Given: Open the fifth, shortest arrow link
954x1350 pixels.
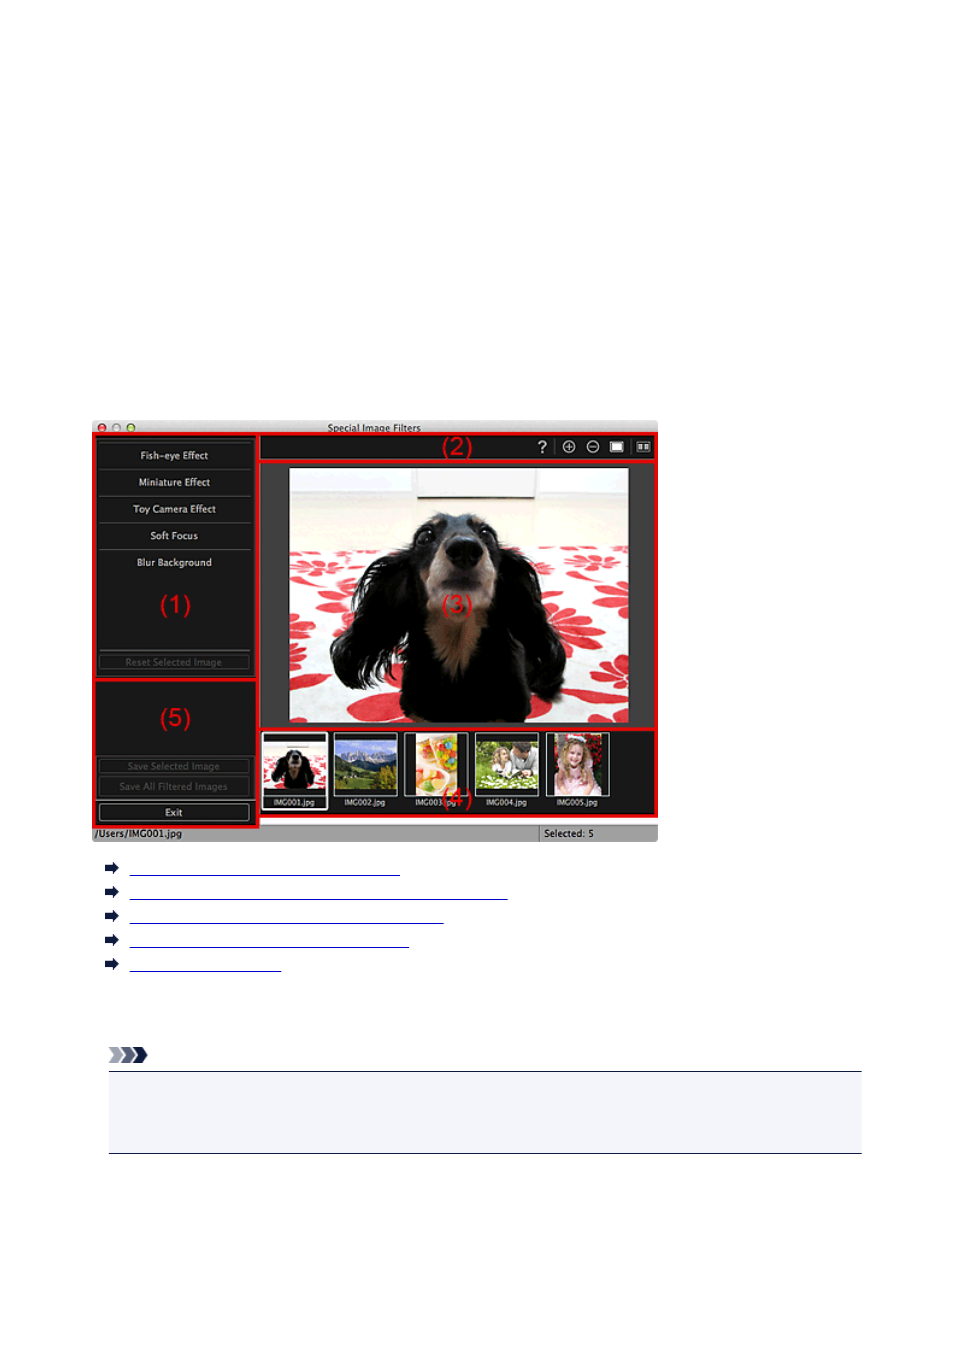Looking at the screenshot, I should pos(205,965).
